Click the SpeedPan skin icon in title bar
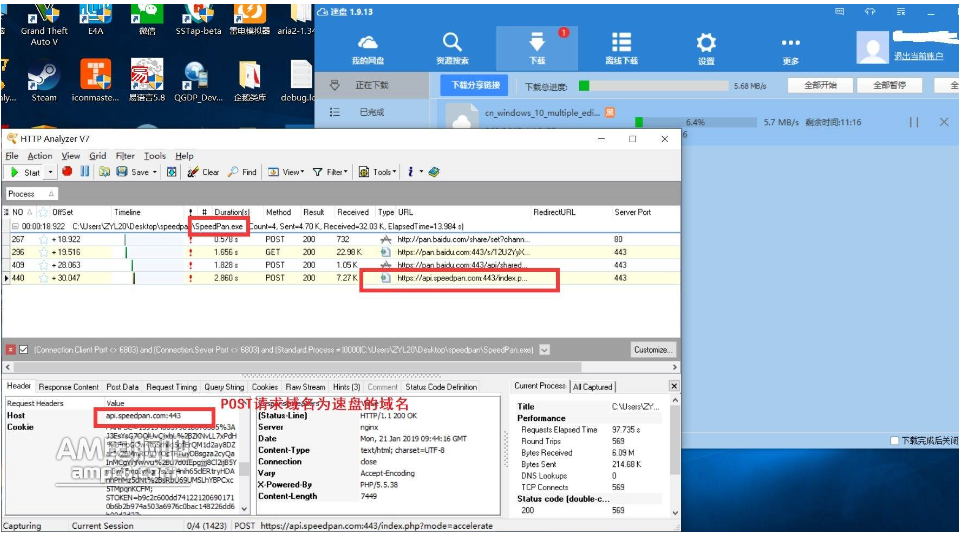This screenshot has height=537, width=959. pos(870,12)
